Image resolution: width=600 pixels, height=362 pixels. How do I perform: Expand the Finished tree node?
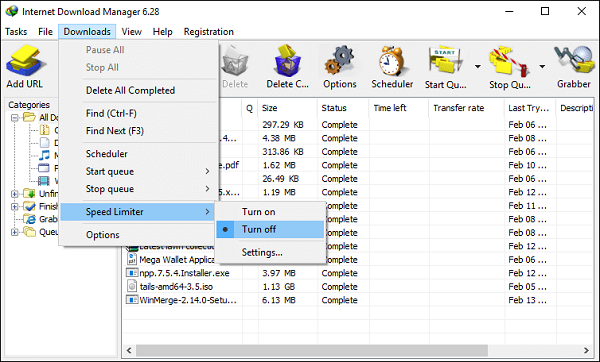click(15, 207)
